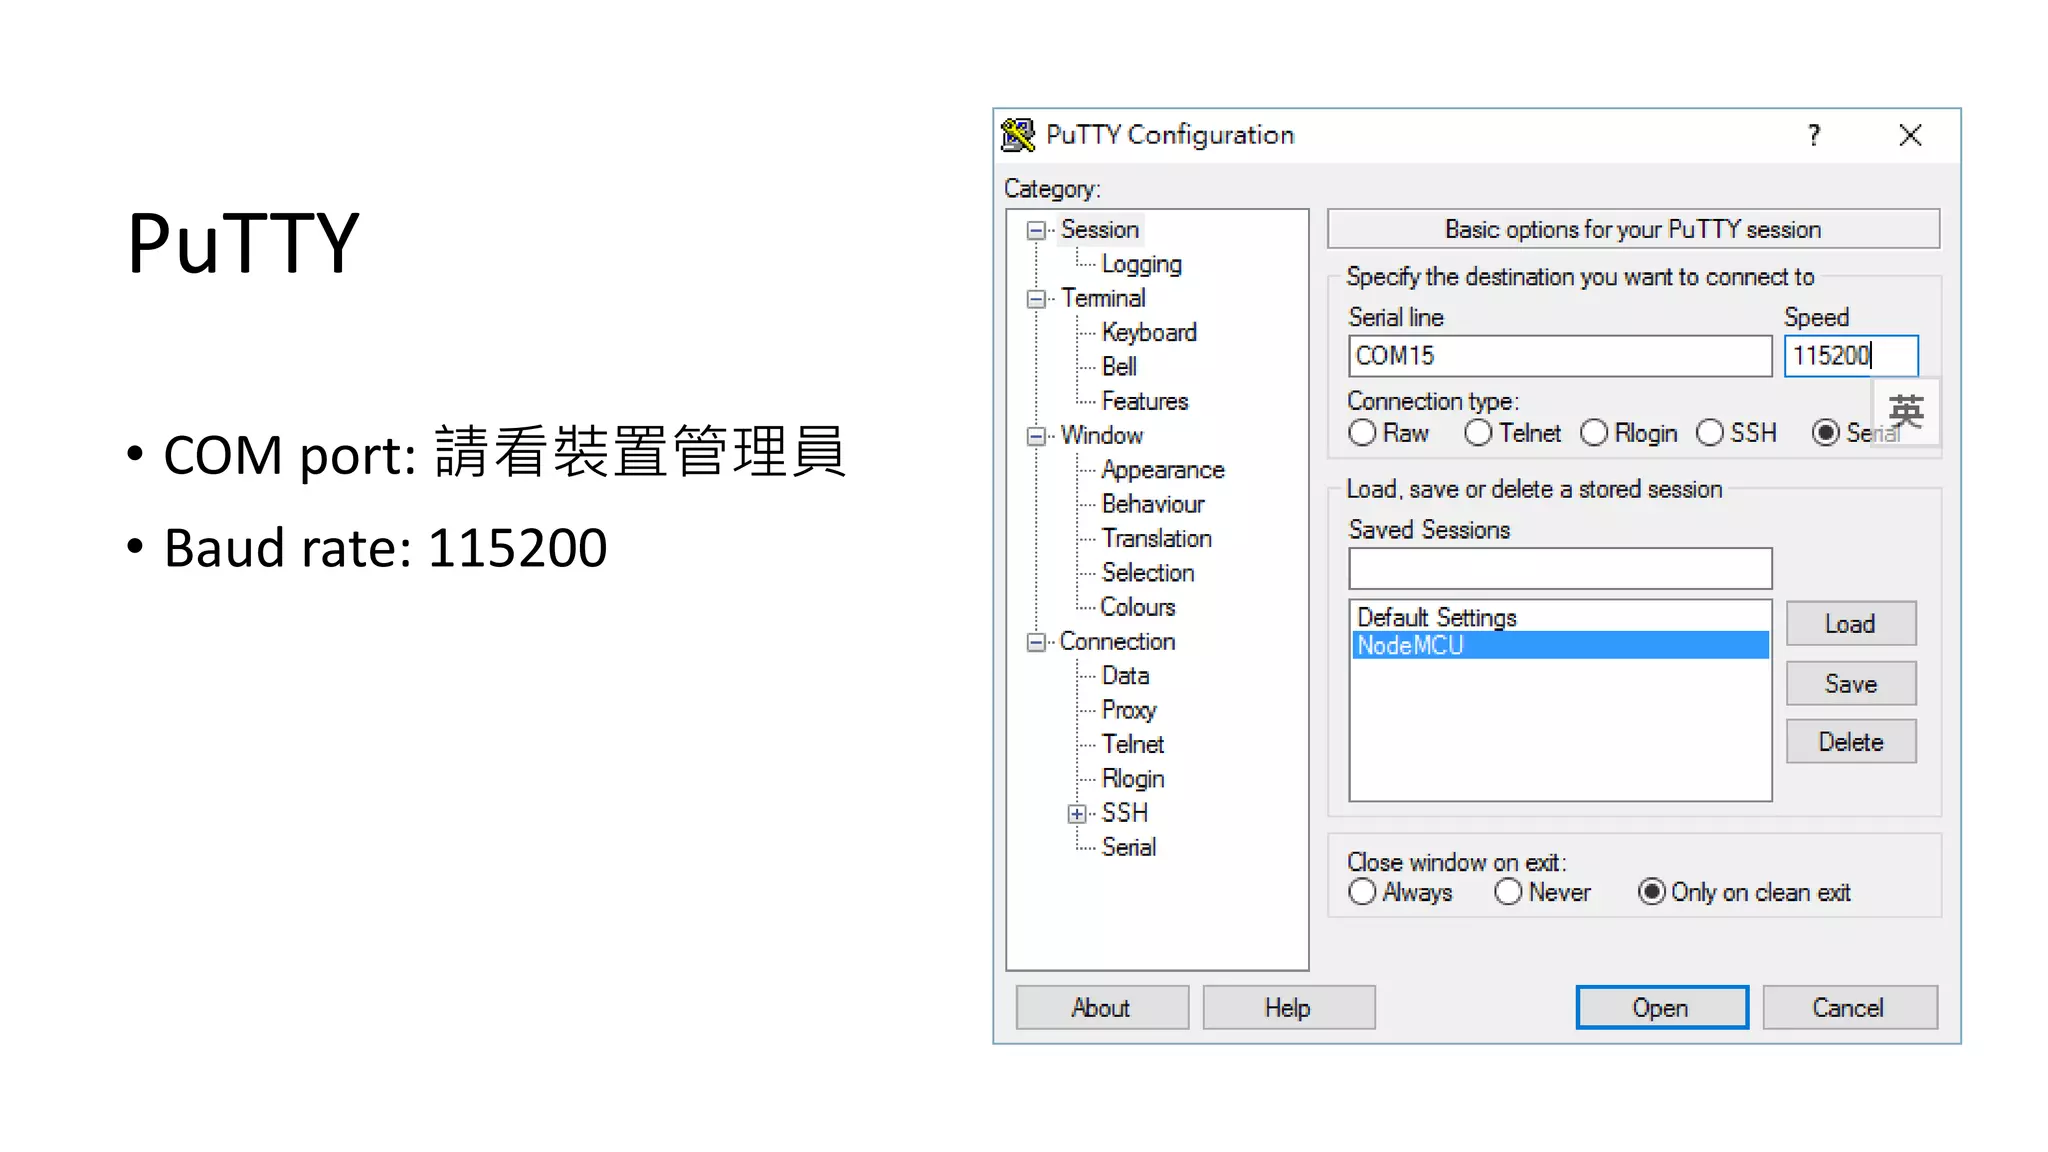Open the Behaviour category
This screenshot has width=2048, height=1152.
click(1153, 504)
